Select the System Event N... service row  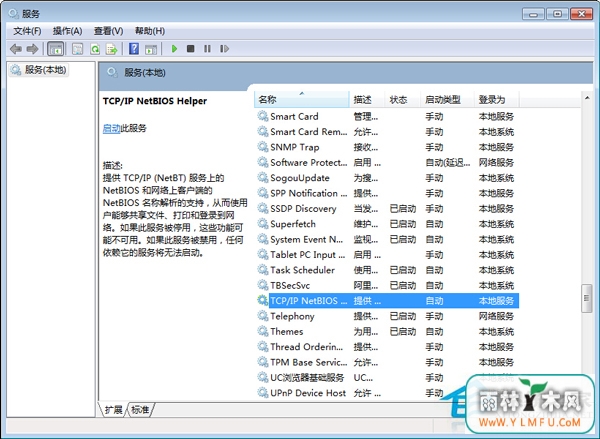(x=386, y=239)
